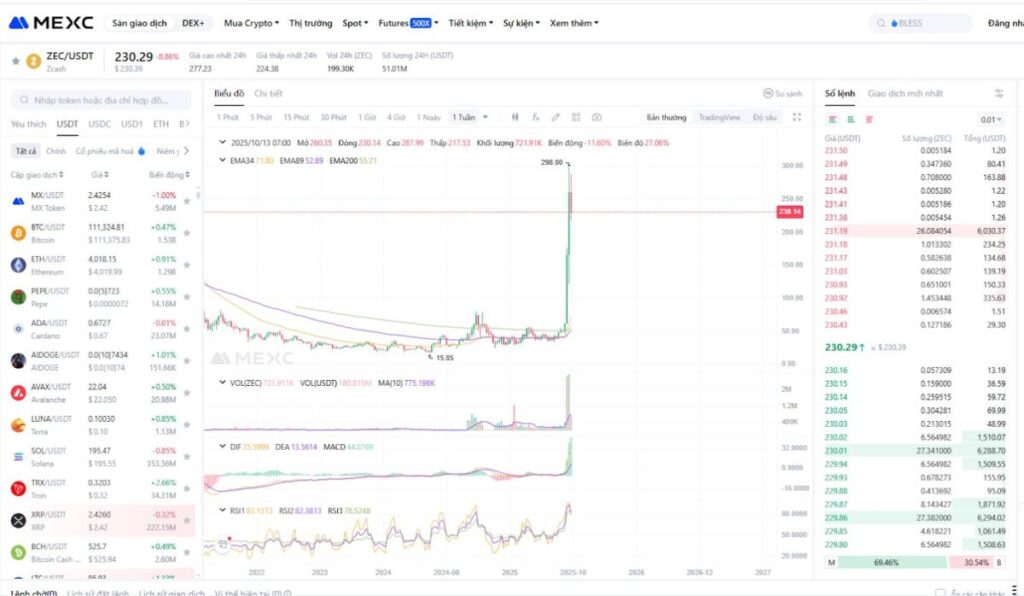Open the 0.01 price precision dropdown

click(991, 119)
